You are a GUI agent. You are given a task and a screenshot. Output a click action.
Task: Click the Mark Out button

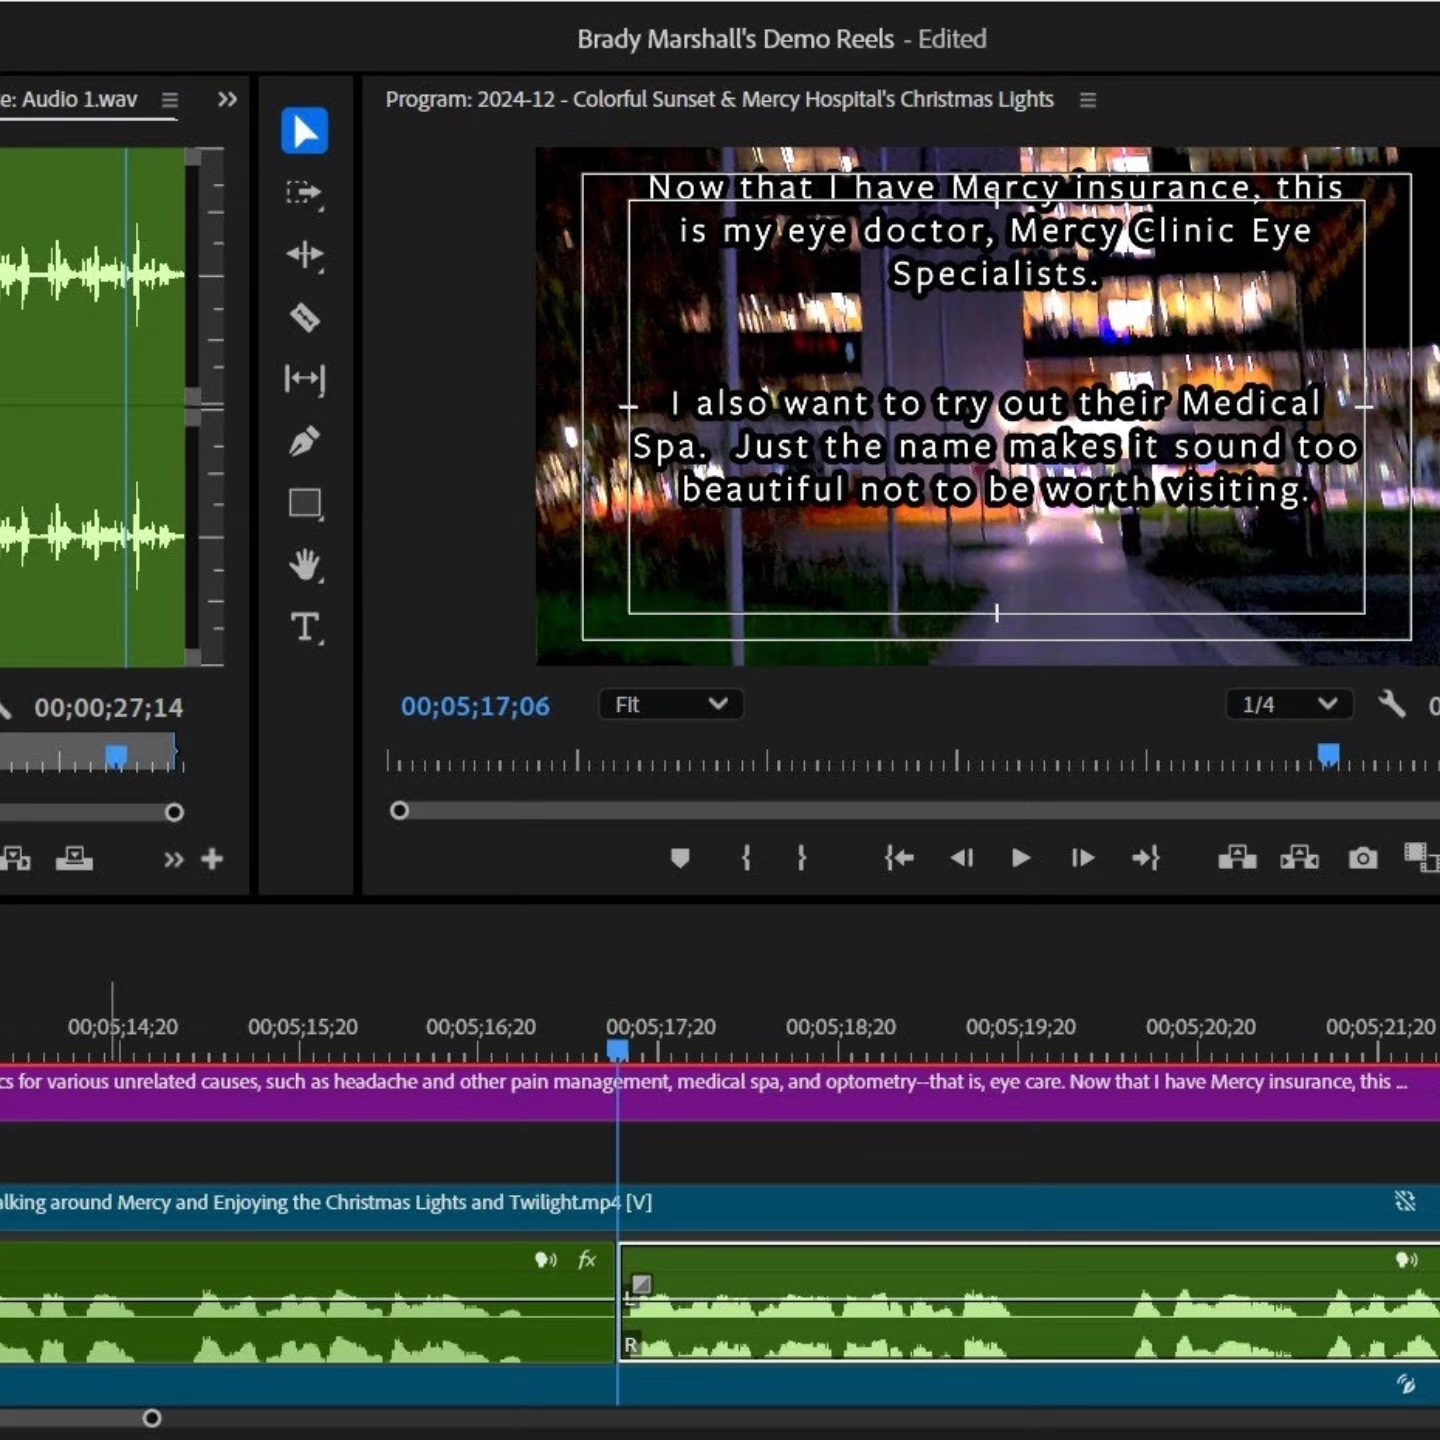pyautogui.click(x=801, y=858)
